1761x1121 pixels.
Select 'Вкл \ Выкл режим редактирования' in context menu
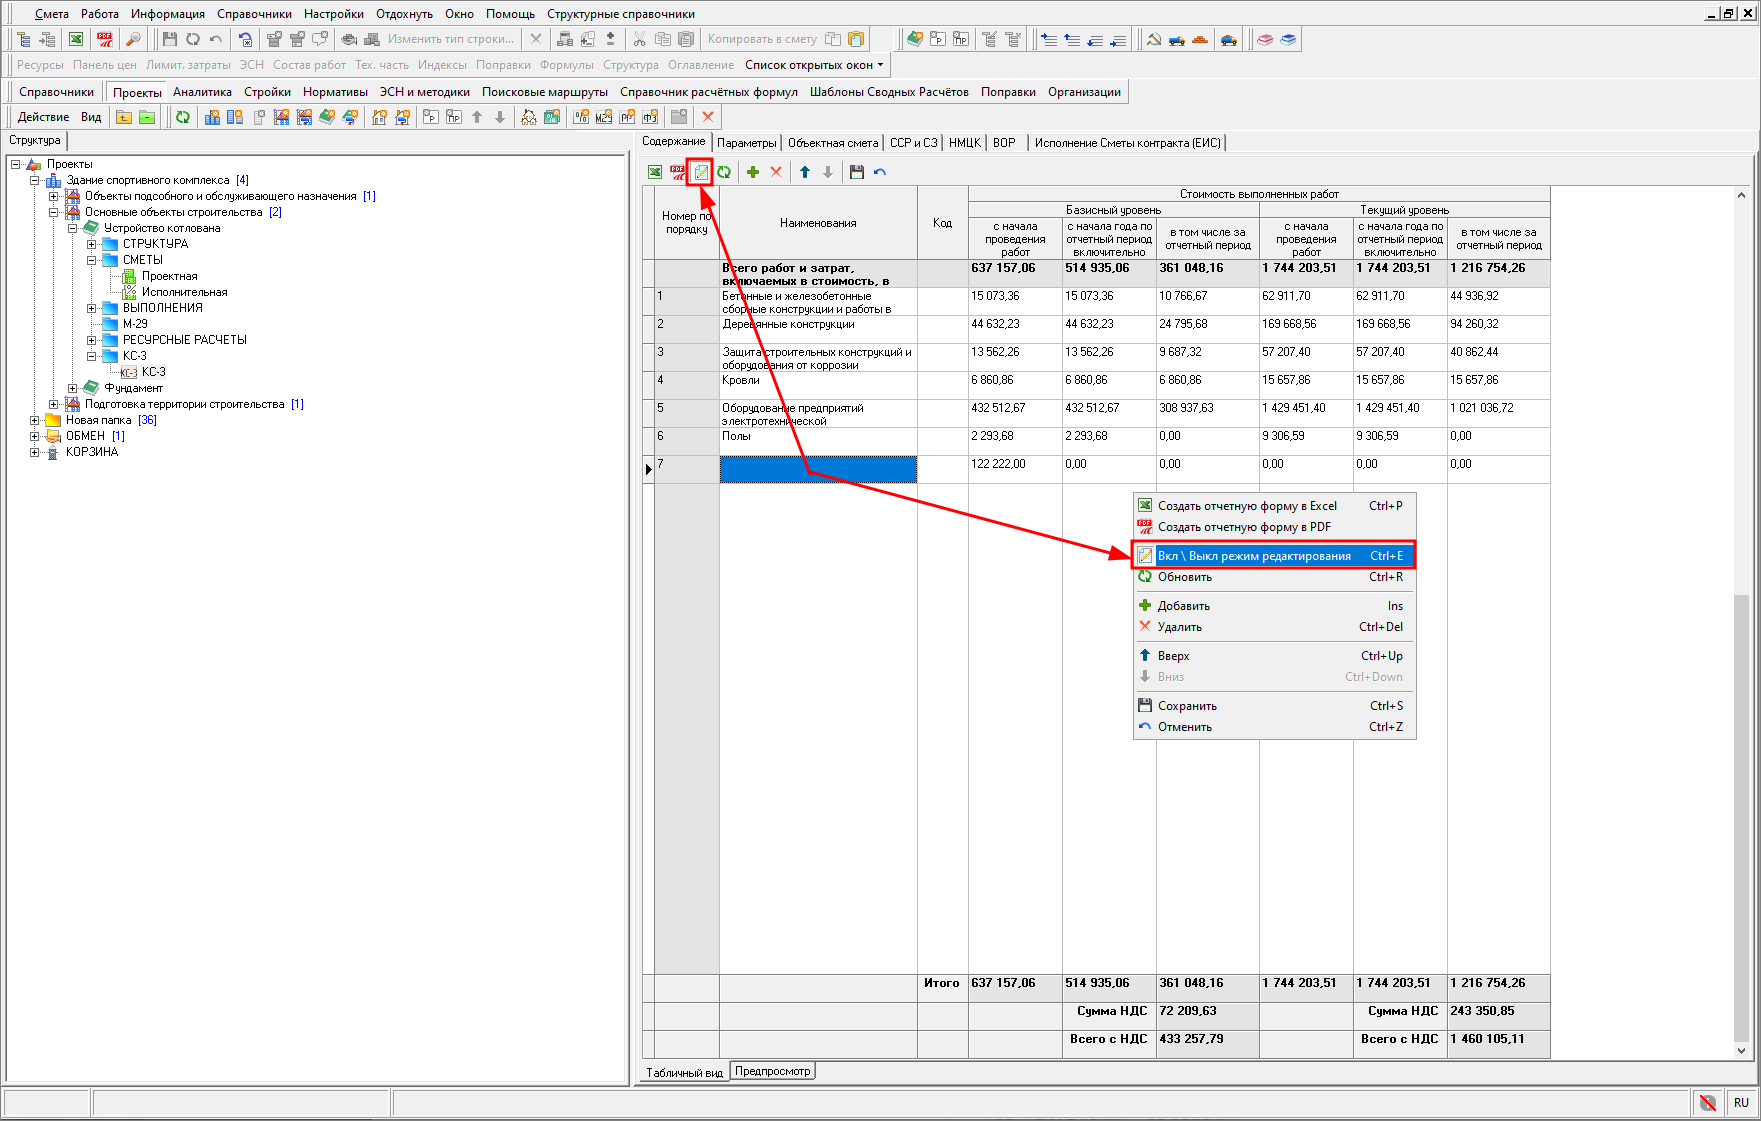point(1254,556)
